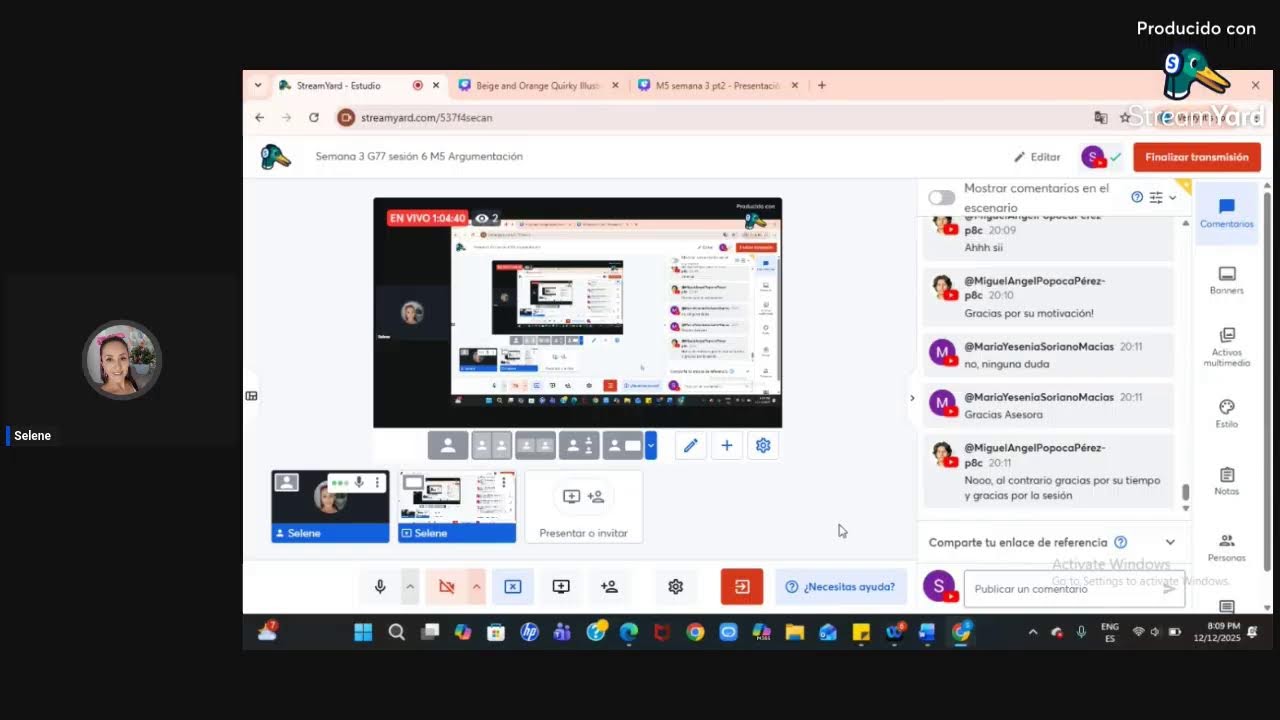This screenshot has width=1280, height=720.
Task: Collapse side panel with the small arrow handle
Action: pyautogui.click(x=911, y=398)
